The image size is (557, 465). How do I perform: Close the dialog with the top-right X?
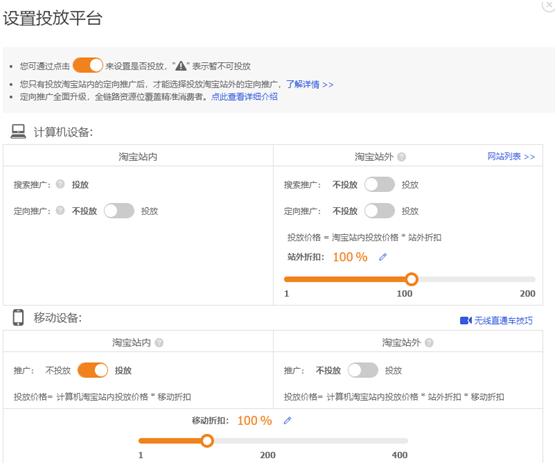point(550,5)
